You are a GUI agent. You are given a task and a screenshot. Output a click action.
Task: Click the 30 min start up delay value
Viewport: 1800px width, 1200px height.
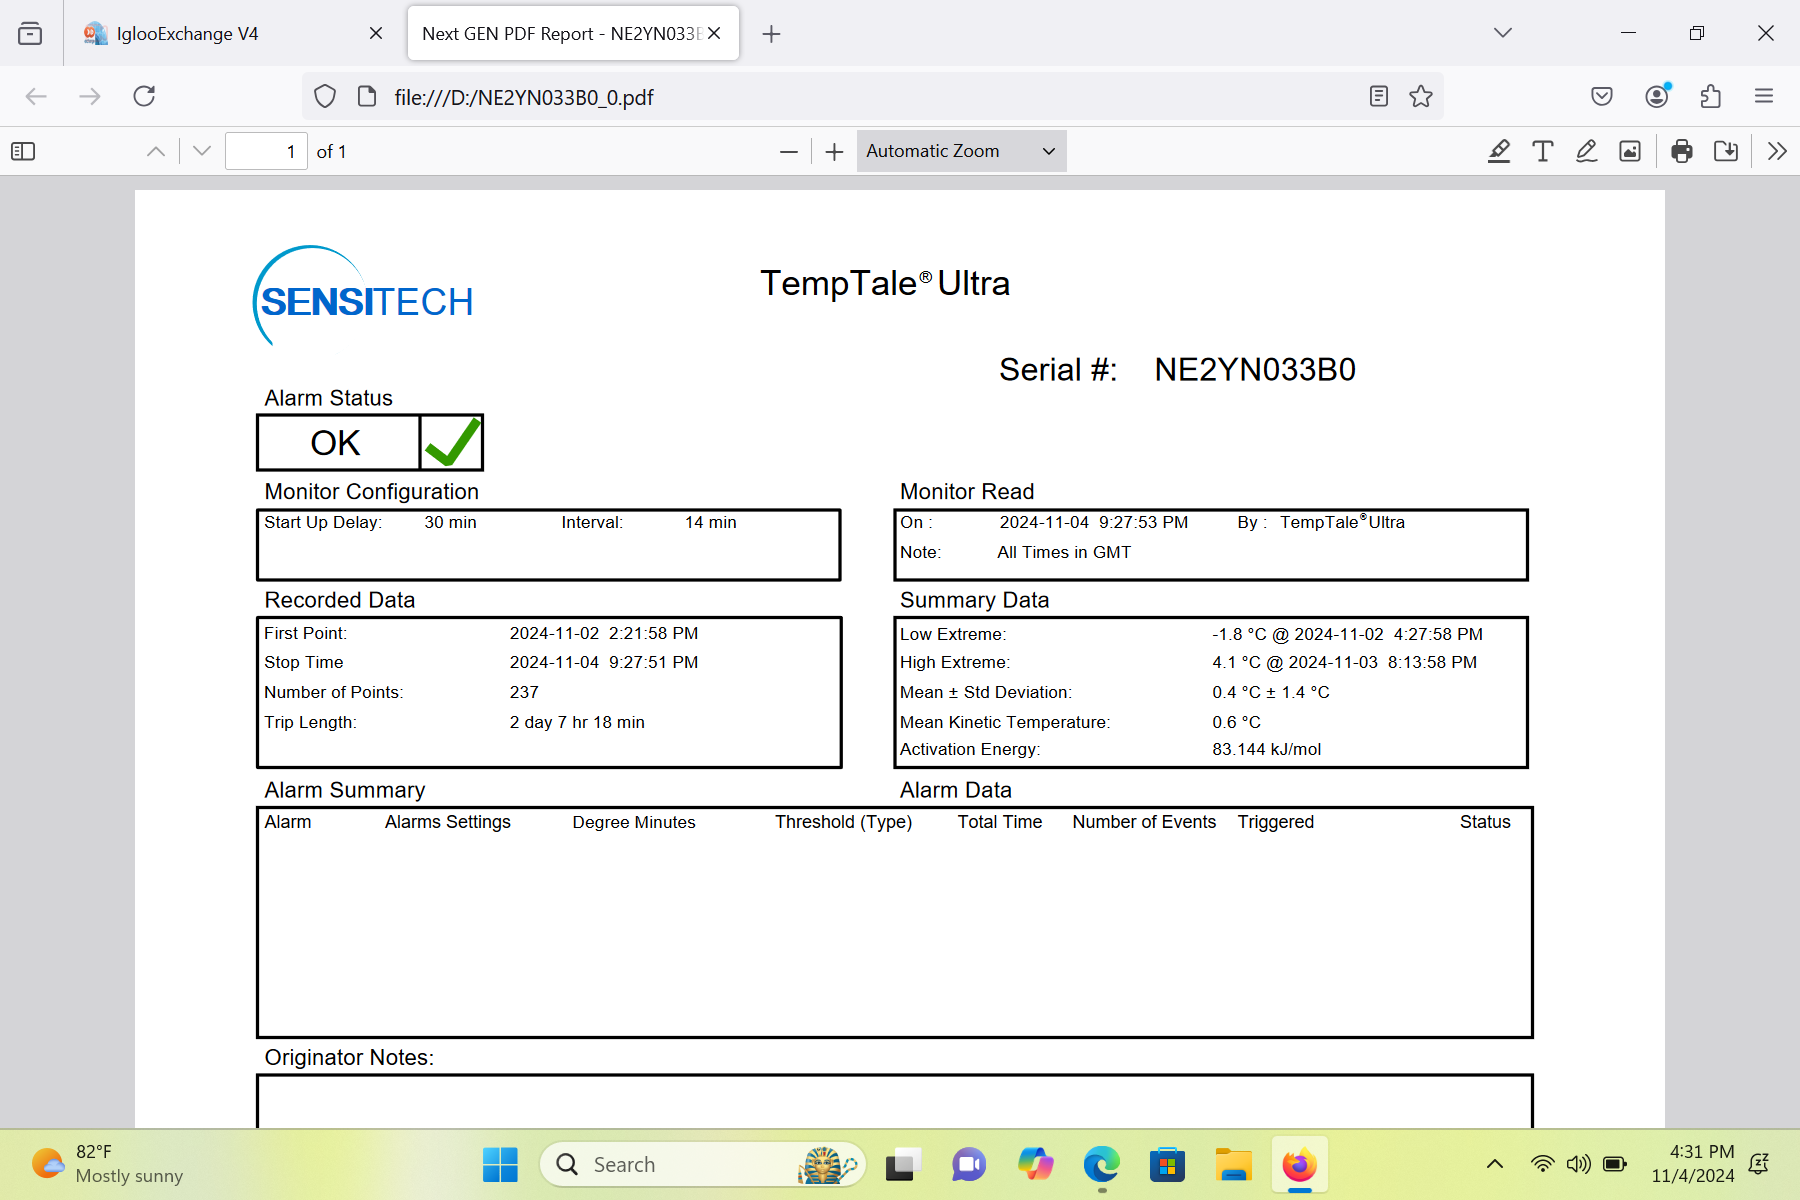[450, 522]
